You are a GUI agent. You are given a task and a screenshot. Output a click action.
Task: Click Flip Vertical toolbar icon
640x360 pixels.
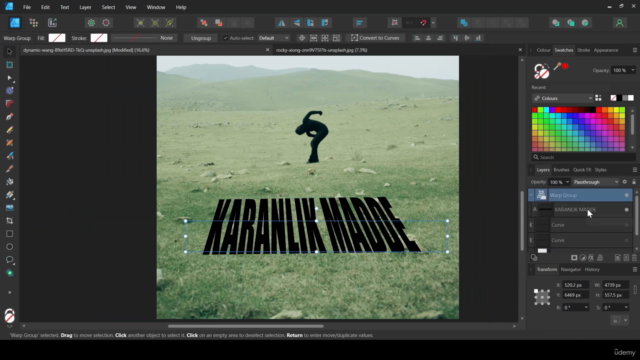(297, 23)
